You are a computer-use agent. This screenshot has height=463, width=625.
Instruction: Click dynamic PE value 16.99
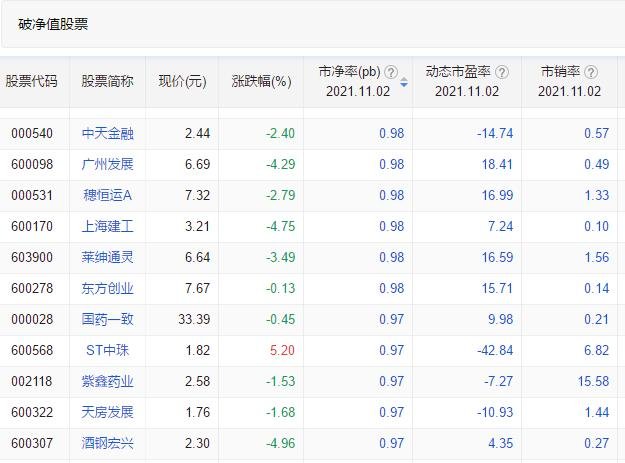[x=497, y=195]
